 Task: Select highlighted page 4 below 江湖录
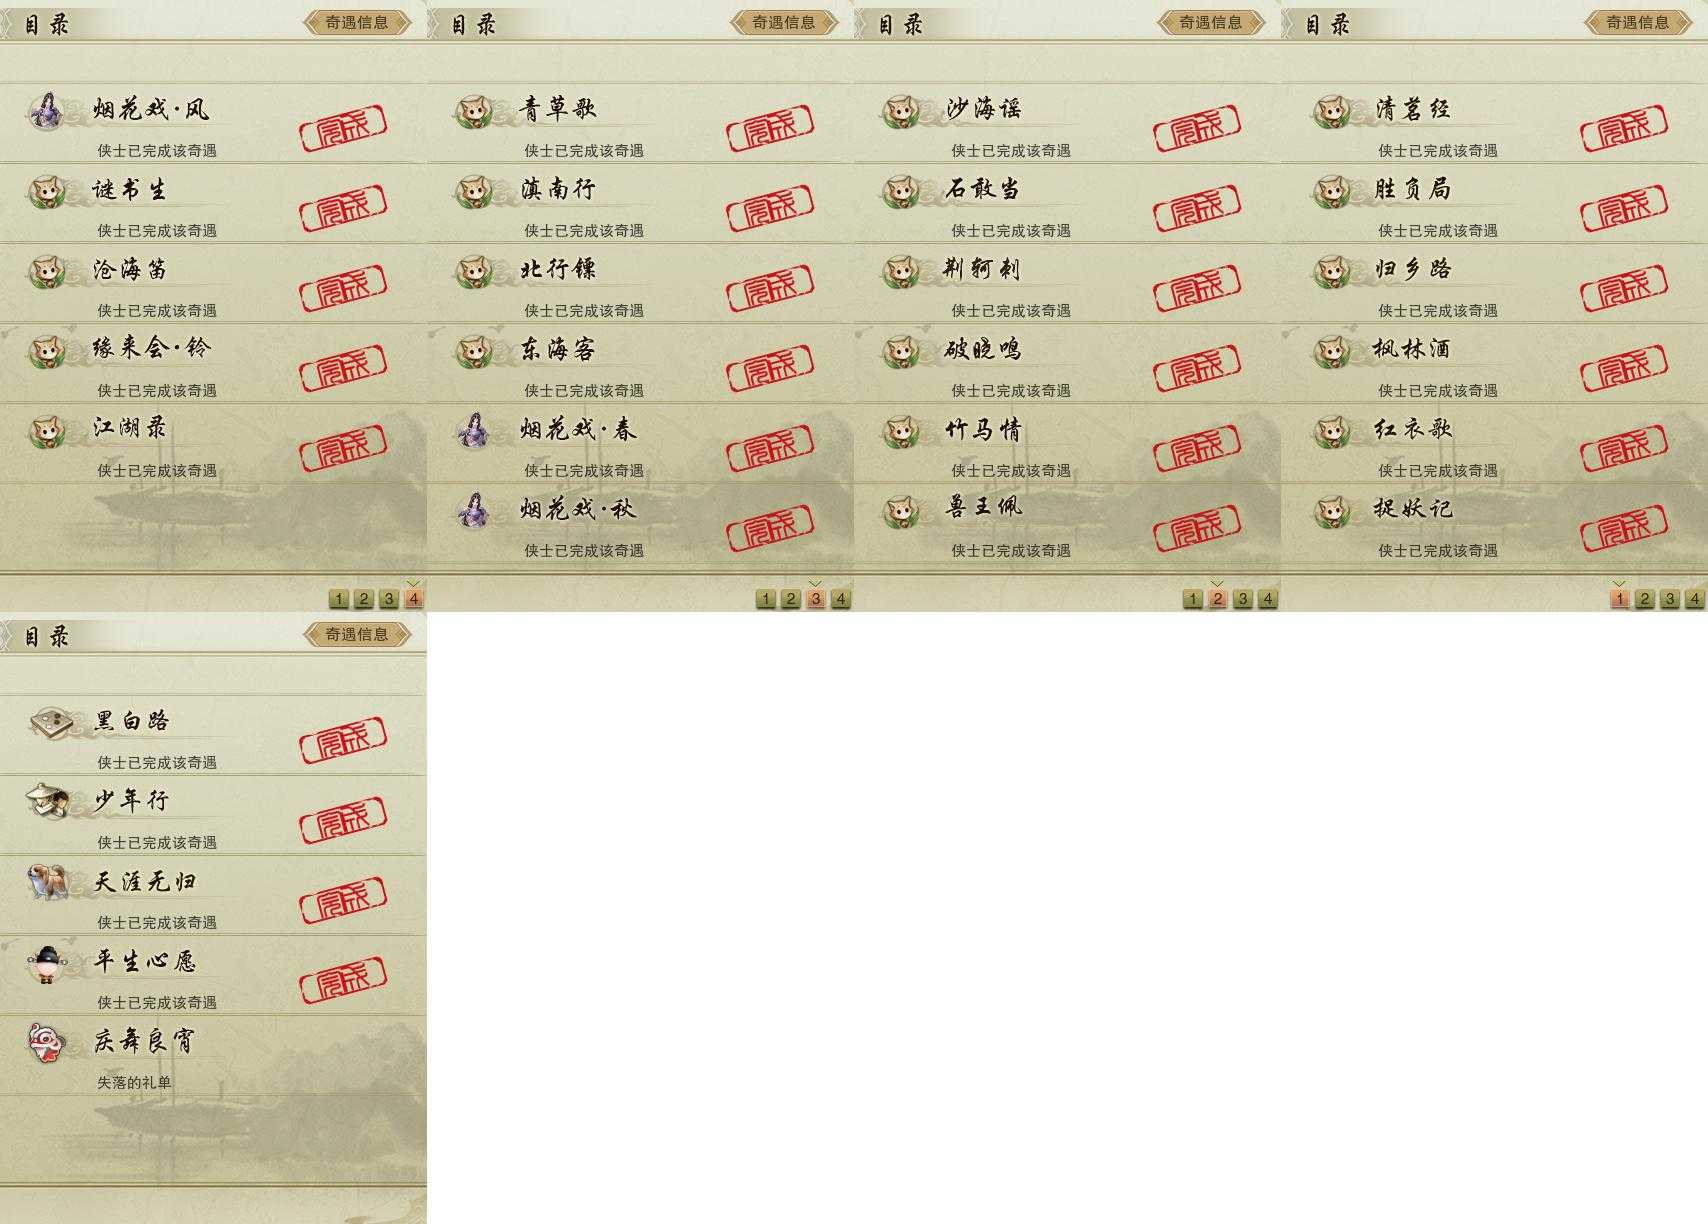(x=414, y=598)
